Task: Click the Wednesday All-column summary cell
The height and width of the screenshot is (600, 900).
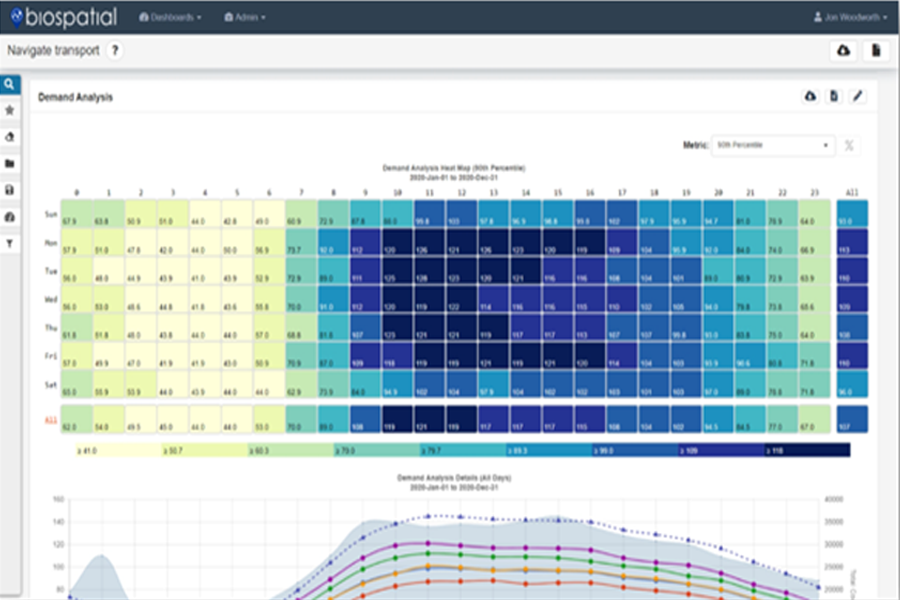Action: 852,299
